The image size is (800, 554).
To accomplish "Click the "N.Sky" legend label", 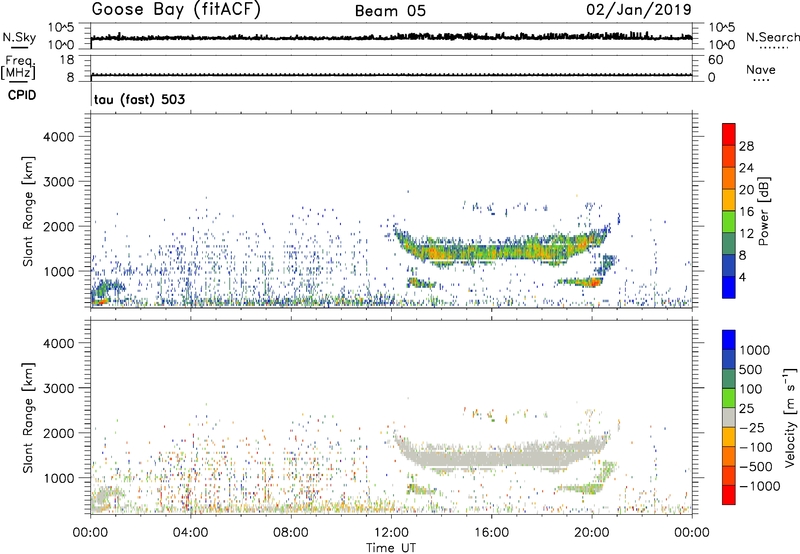I will point(19,37).
